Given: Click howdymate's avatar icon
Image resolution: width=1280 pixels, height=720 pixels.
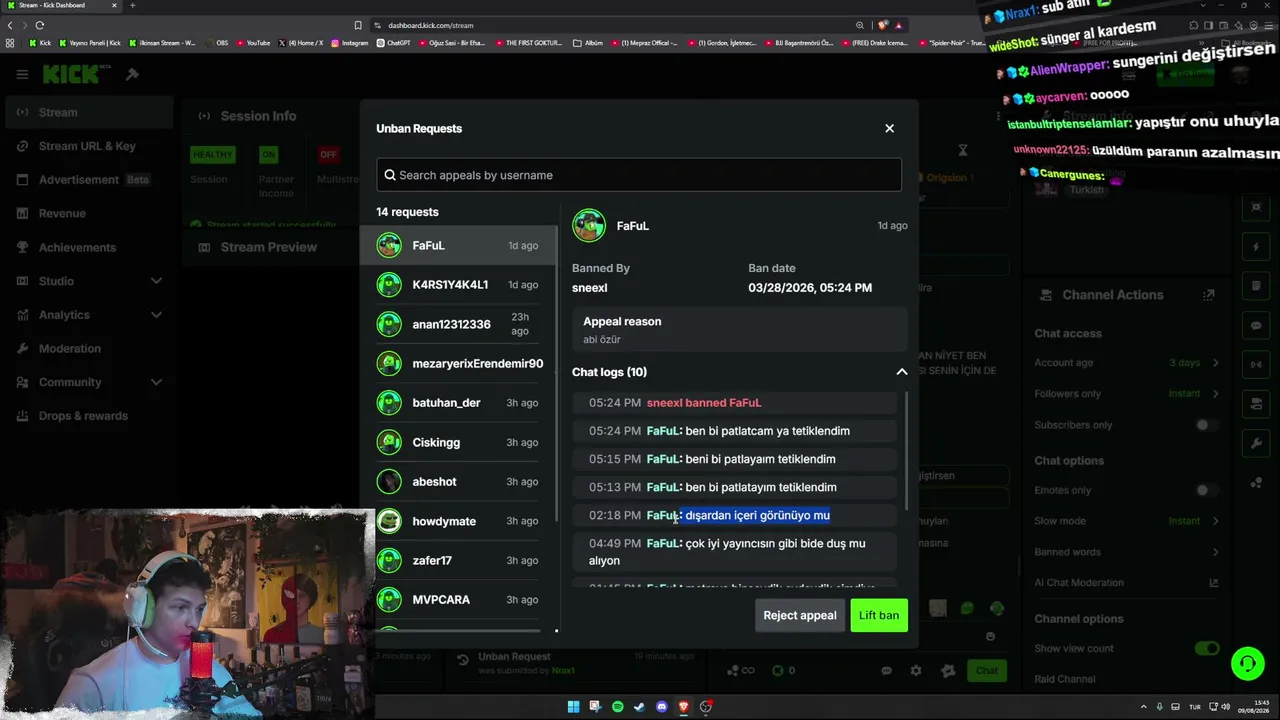Looking at the screenshot, I should [389, 521].
